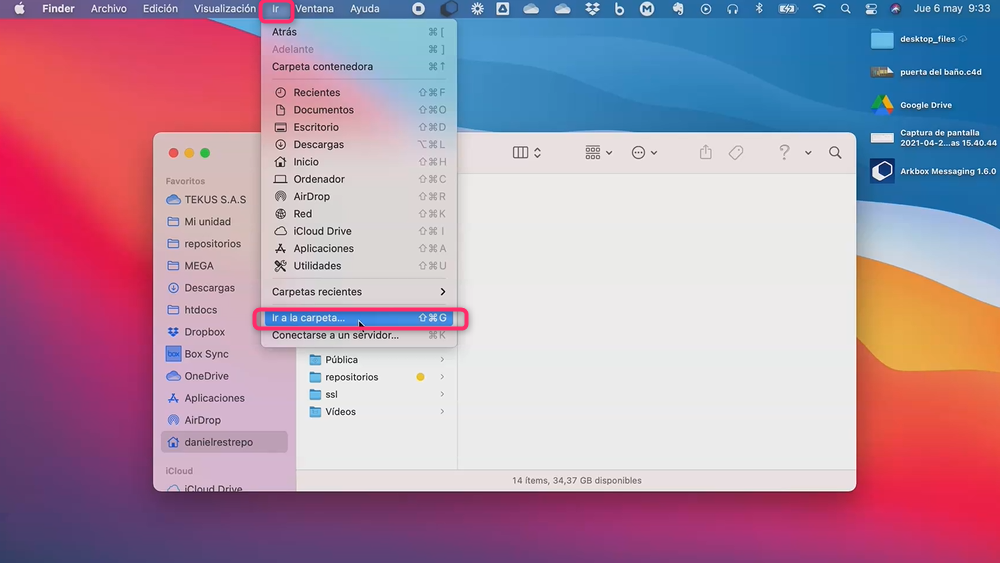Viewport: 1000px width, 563px height.
Task: Select the desktop_files folder on desktop
Action: click(882, 39)
